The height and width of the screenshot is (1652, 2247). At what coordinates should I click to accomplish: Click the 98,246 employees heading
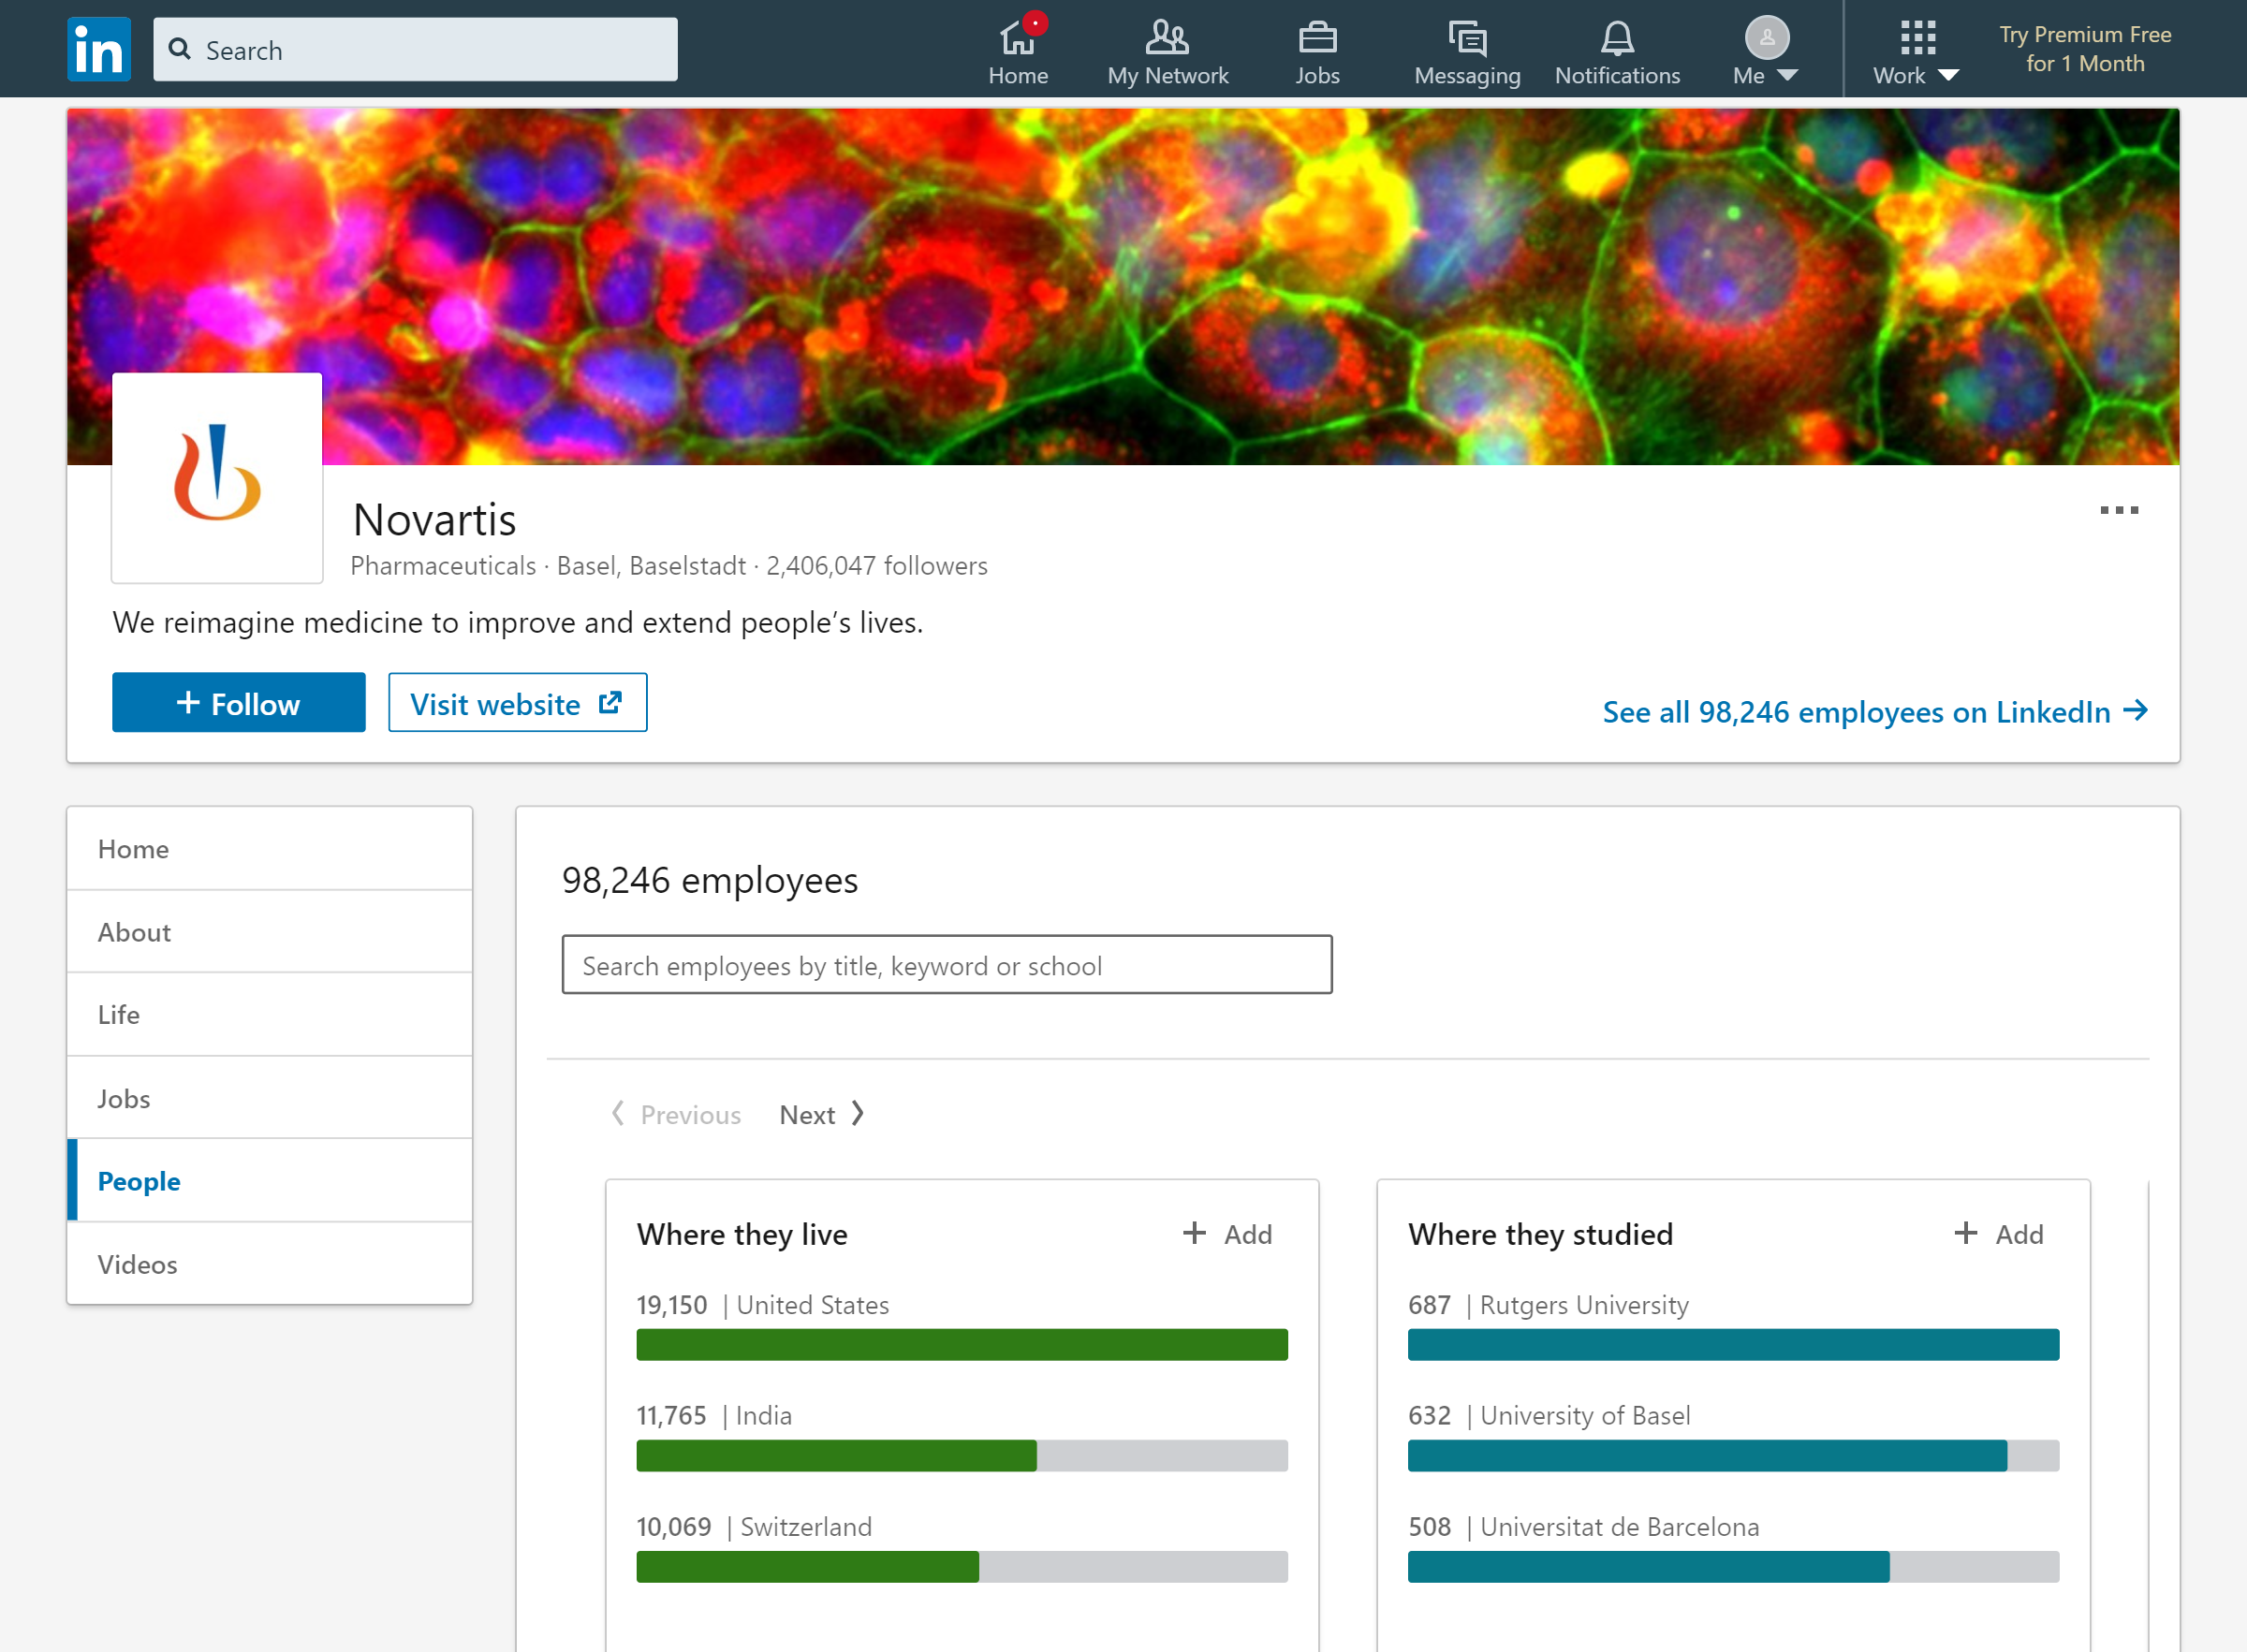point(710,880)
